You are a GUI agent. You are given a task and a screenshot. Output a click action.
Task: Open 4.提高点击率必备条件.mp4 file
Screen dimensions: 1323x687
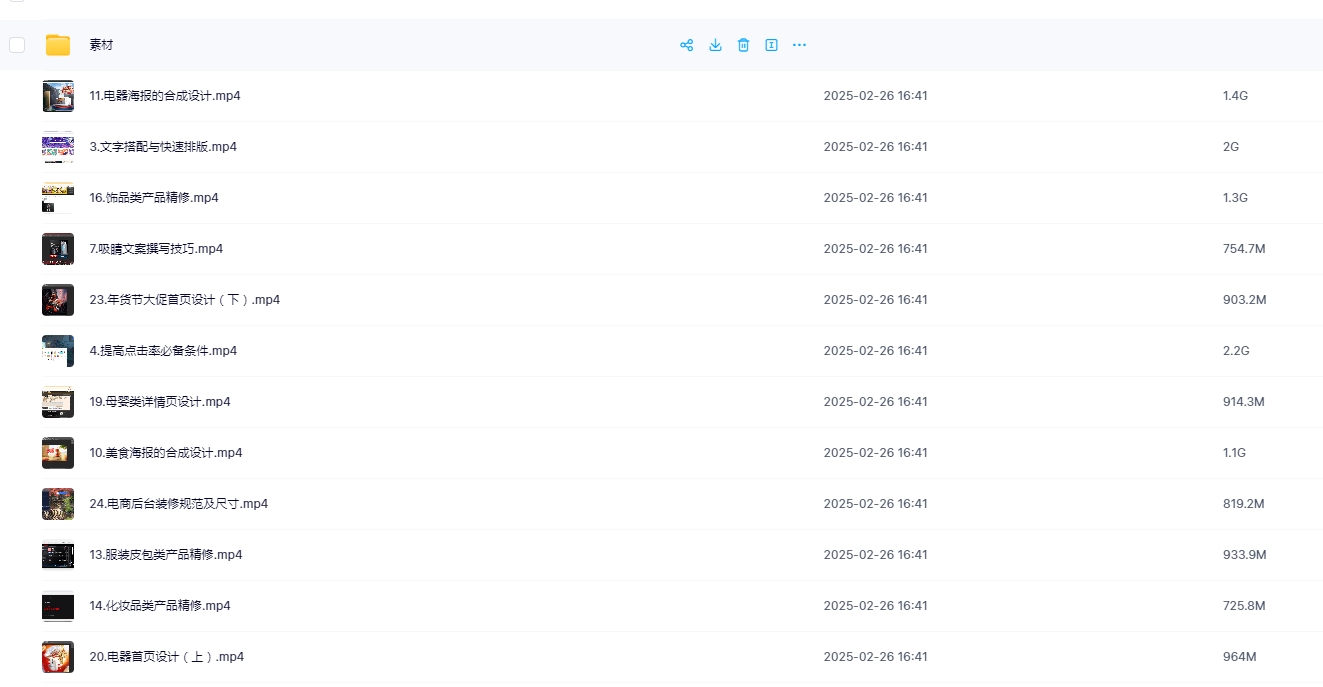(163, 351)
